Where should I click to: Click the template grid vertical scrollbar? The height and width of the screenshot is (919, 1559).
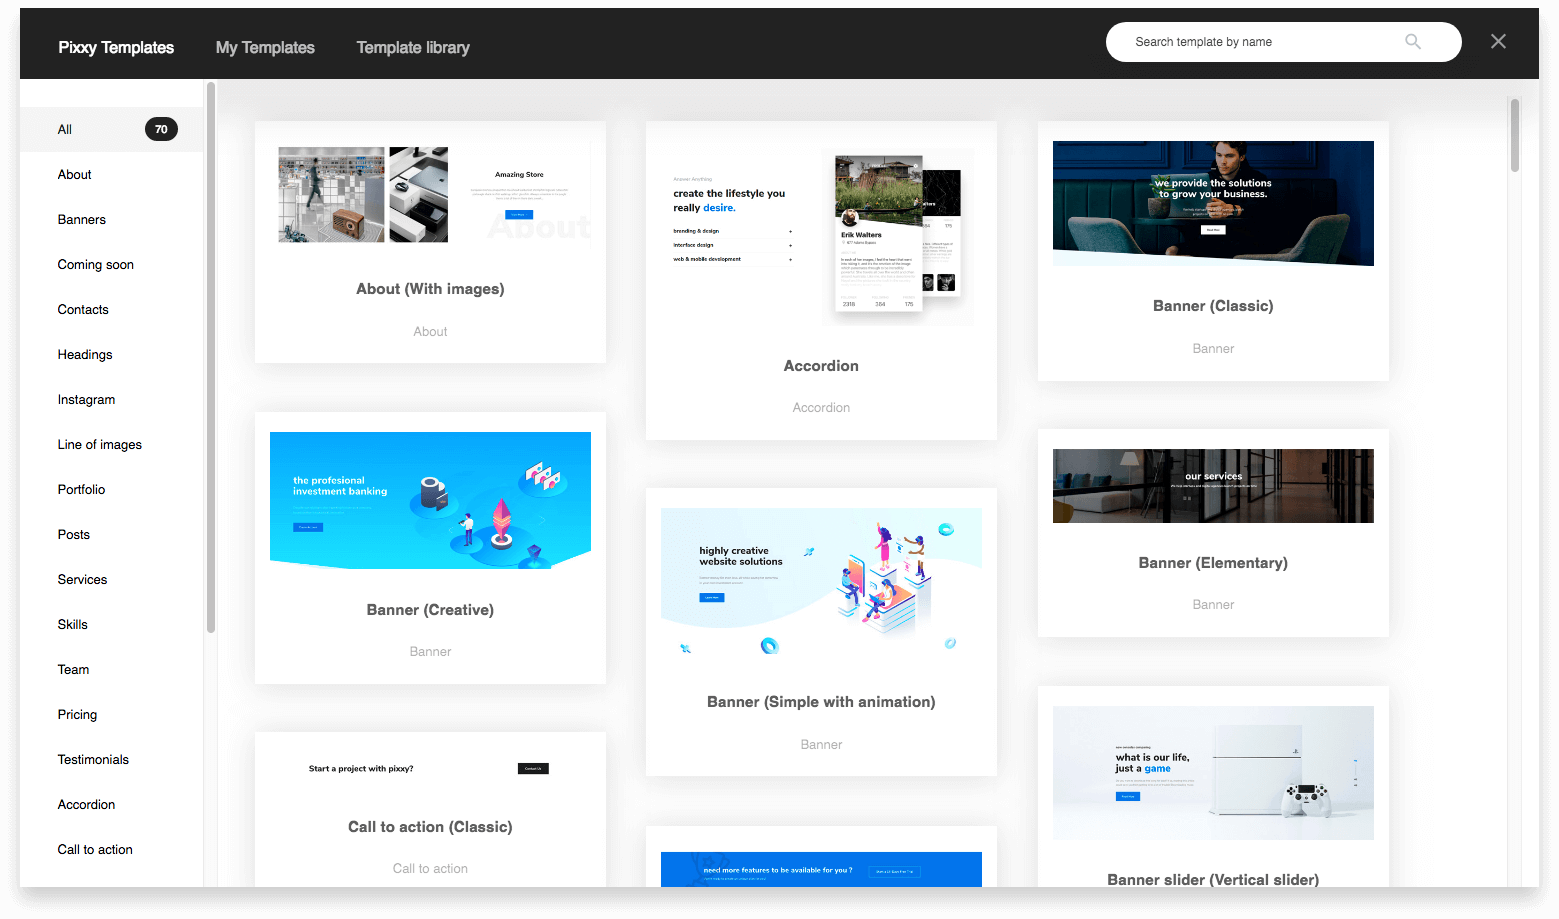pos(1514,135)
